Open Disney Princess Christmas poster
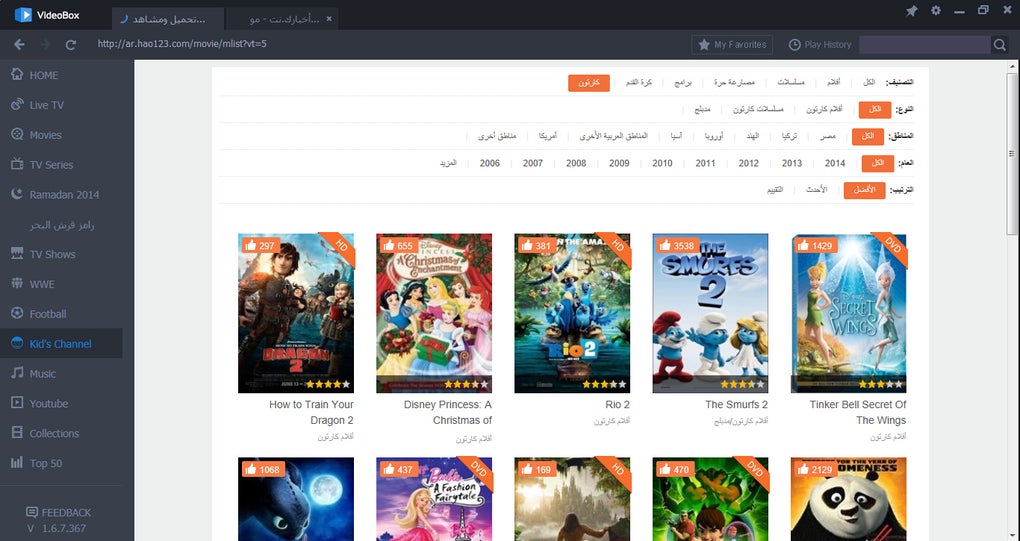 pyautogui.click(x=434, y=313)
